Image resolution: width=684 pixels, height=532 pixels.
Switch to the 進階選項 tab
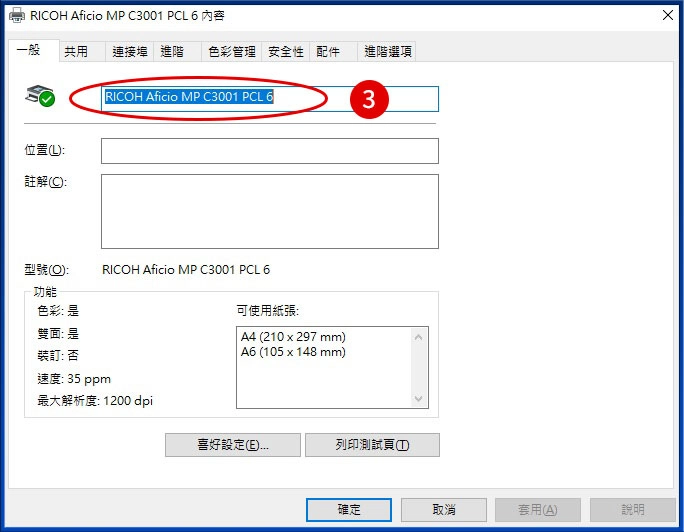(388, 51)
